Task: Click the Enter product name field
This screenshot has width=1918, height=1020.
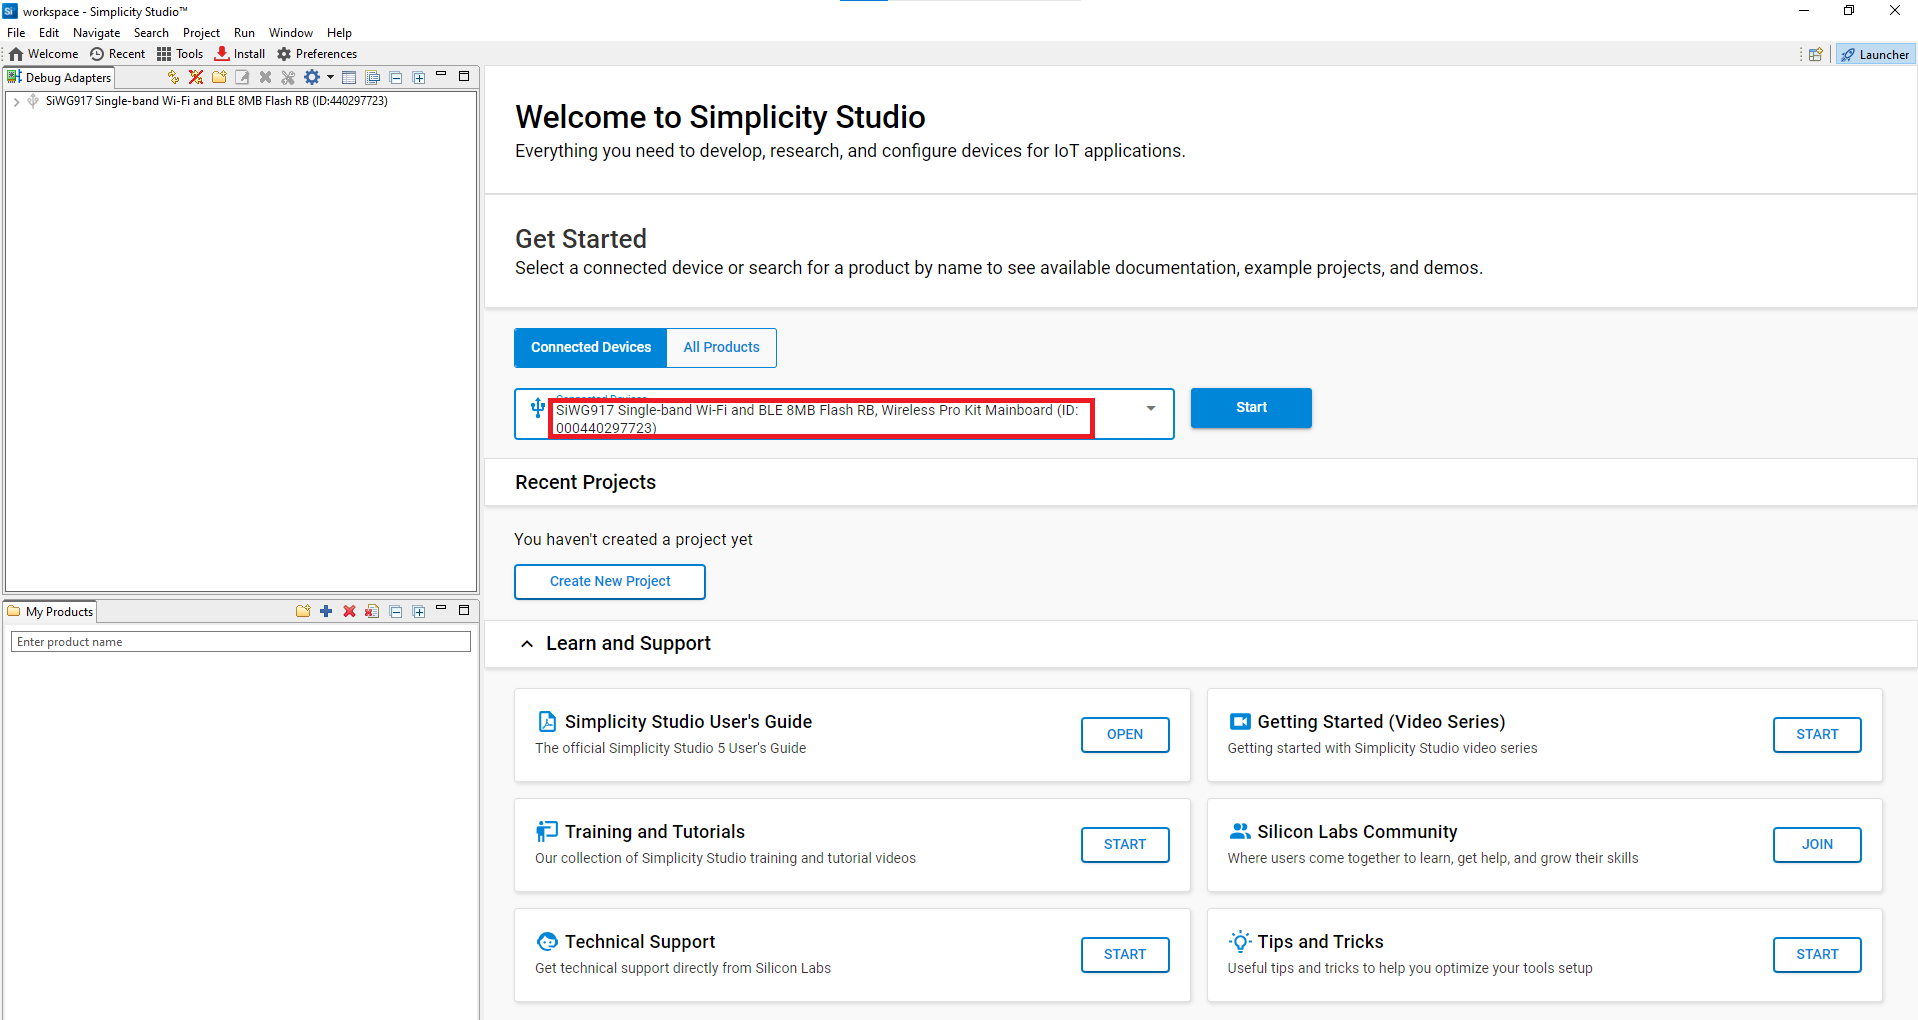Action: (x=240, y=642)
